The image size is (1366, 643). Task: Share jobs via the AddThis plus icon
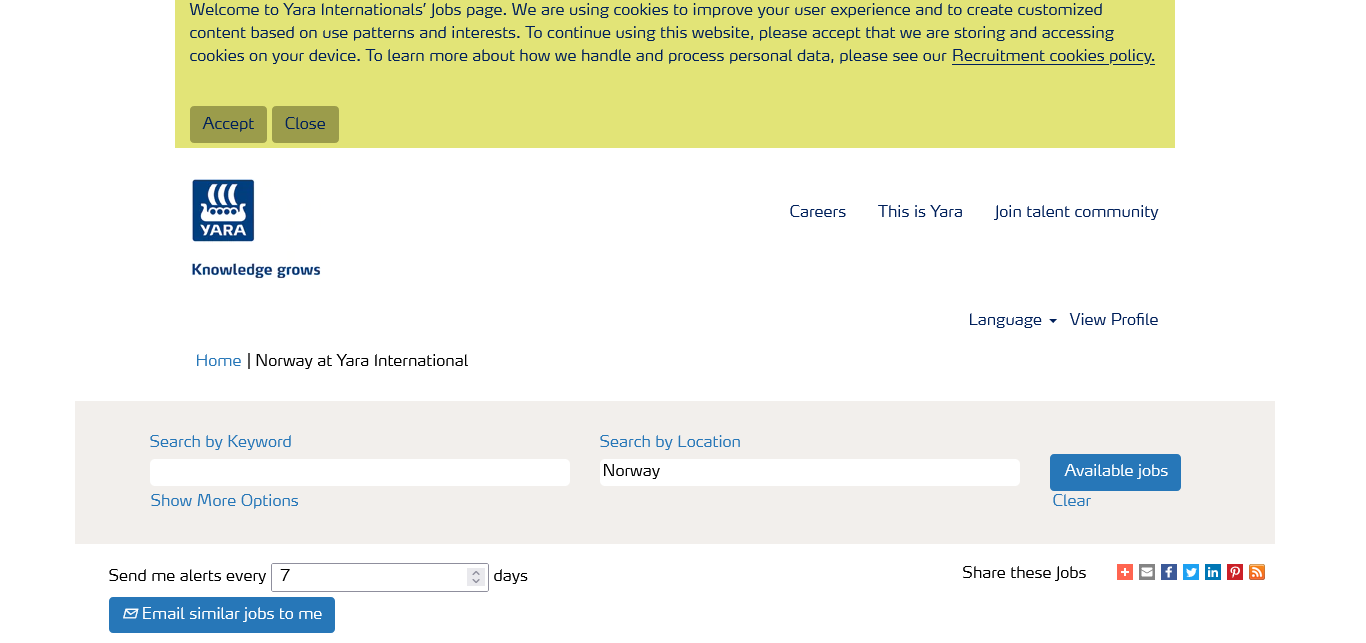1125,572
